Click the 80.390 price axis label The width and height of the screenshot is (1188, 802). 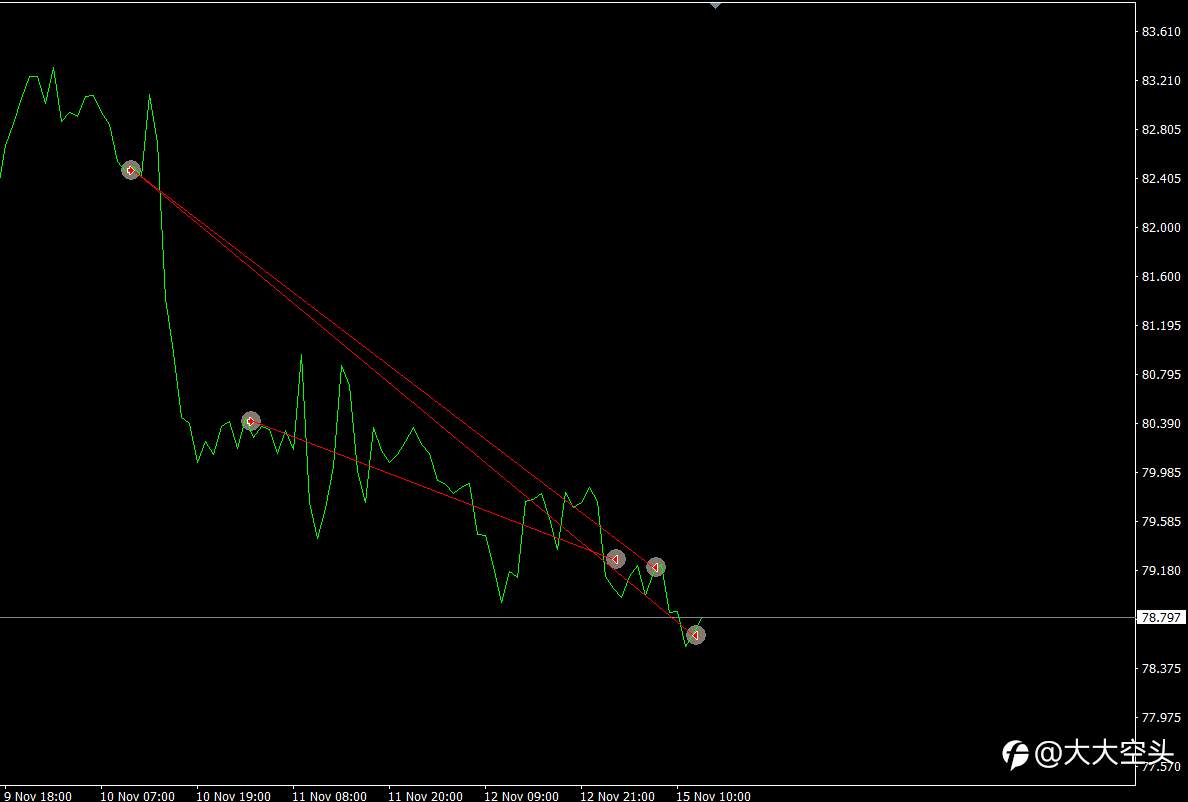pos(1161,423)
